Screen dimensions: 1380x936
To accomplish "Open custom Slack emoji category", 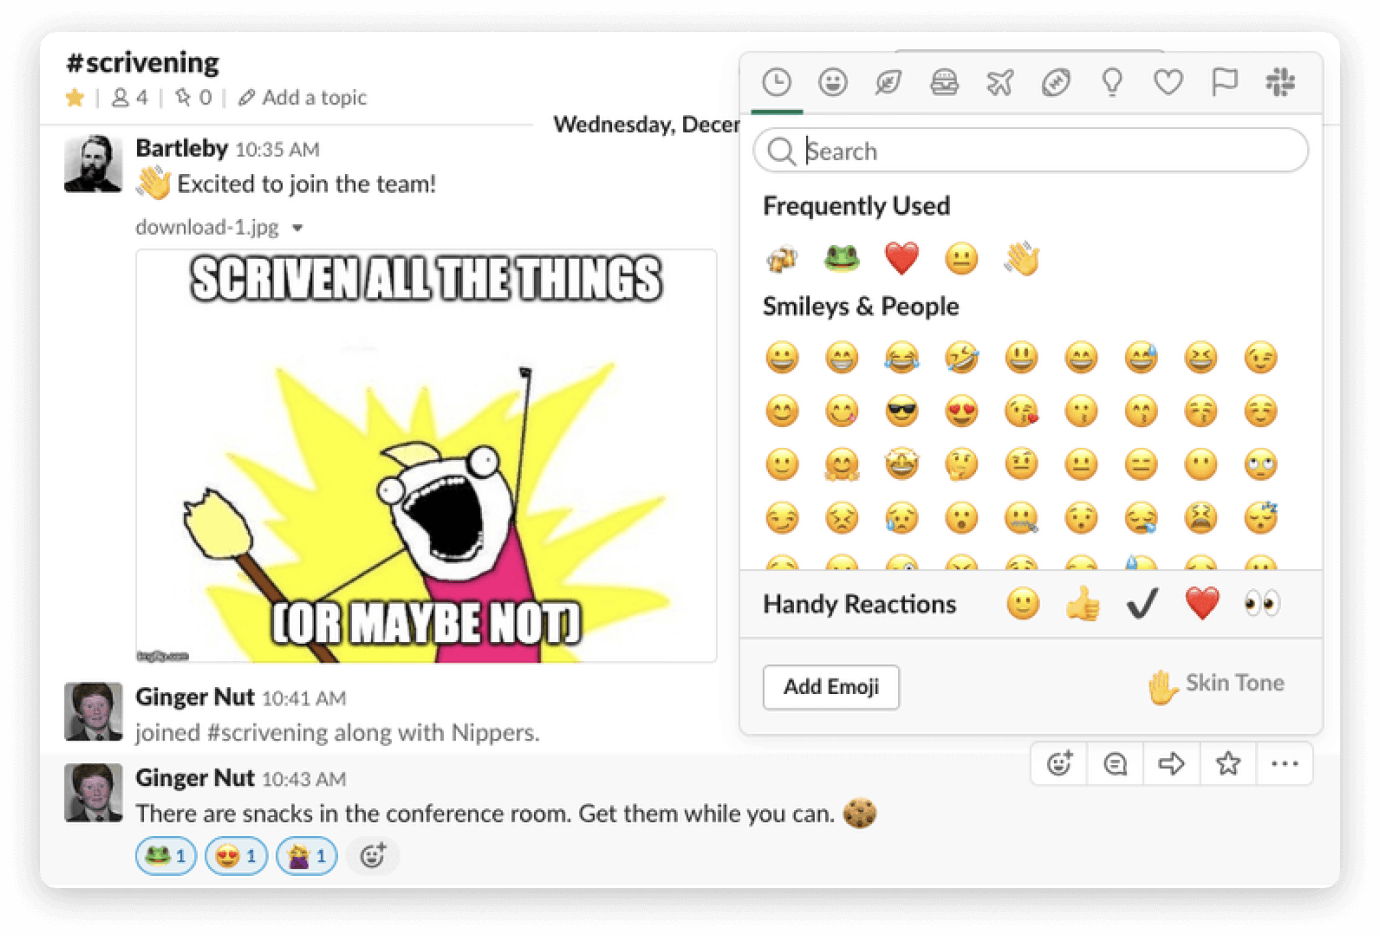I will pyautogui.click(x=1280, y=82).
